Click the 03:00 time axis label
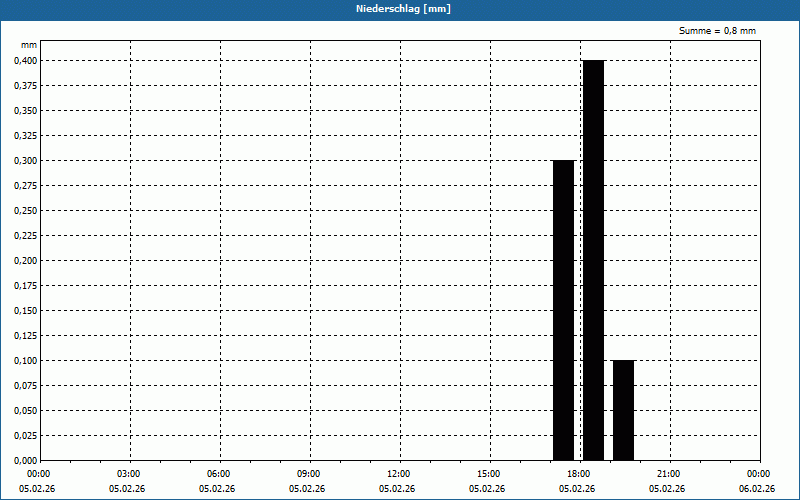800x500 pixels. 129,474
